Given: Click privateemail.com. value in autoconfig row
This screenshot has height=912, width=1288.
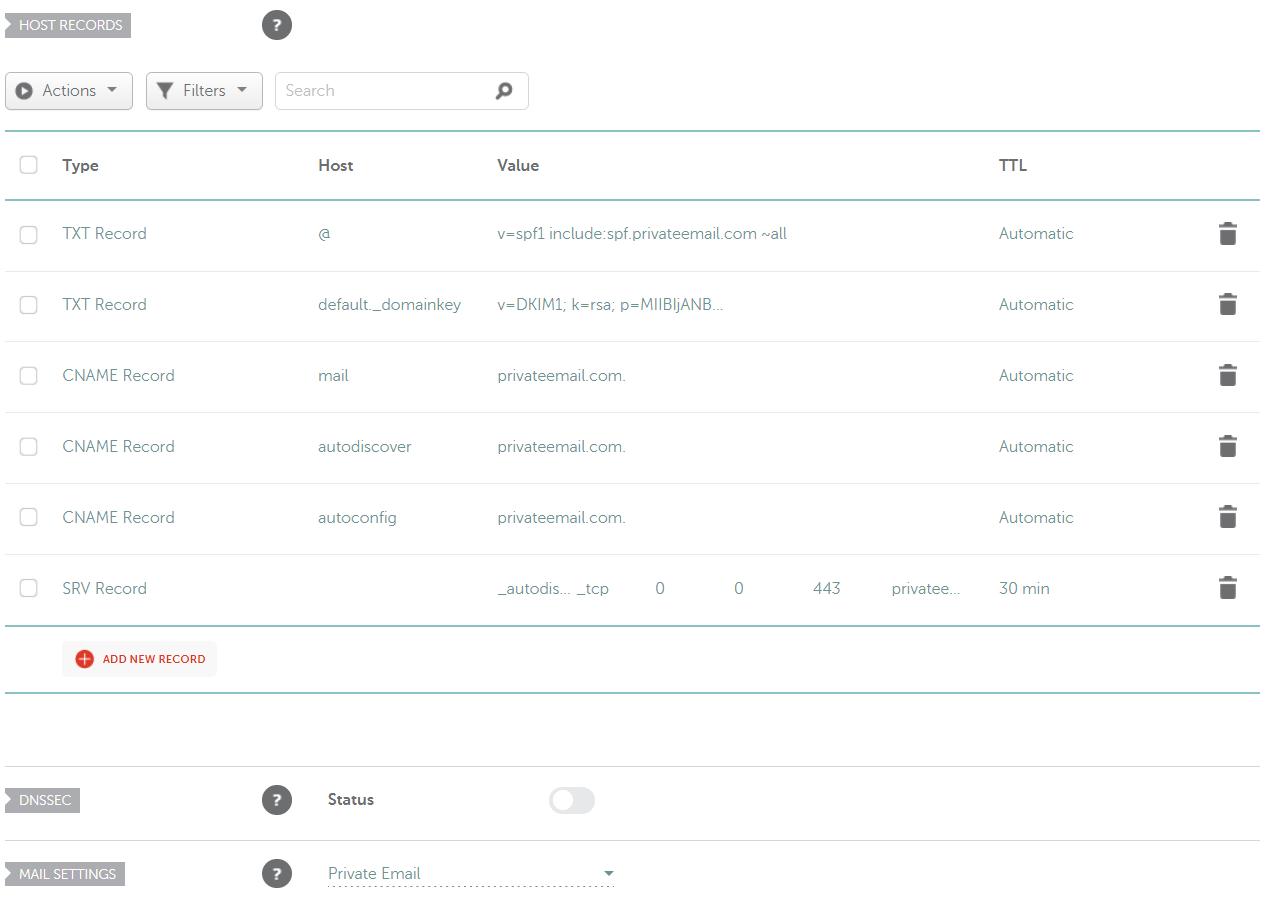Looking at the screenshot, I should pos(561,518).
